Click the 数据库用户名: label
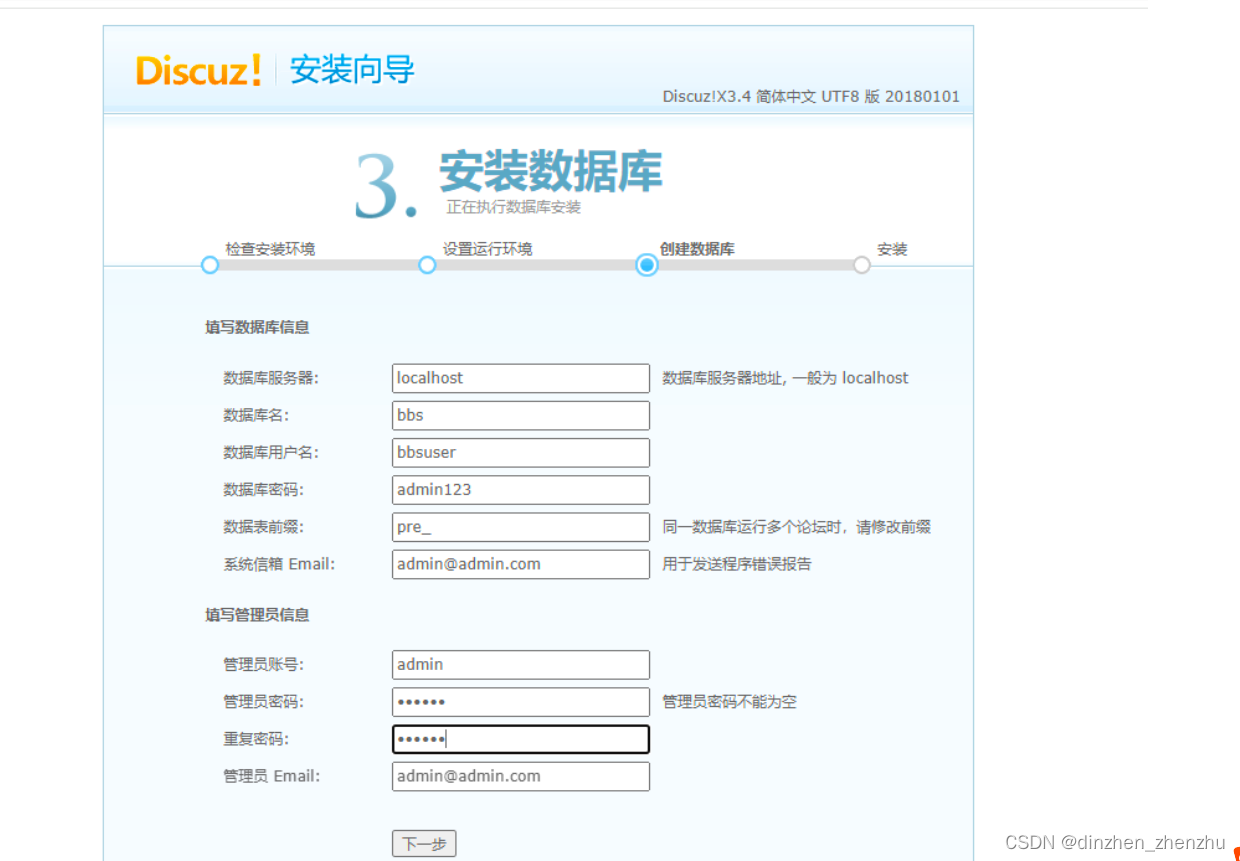The image size is (1240, 861). 271,452
